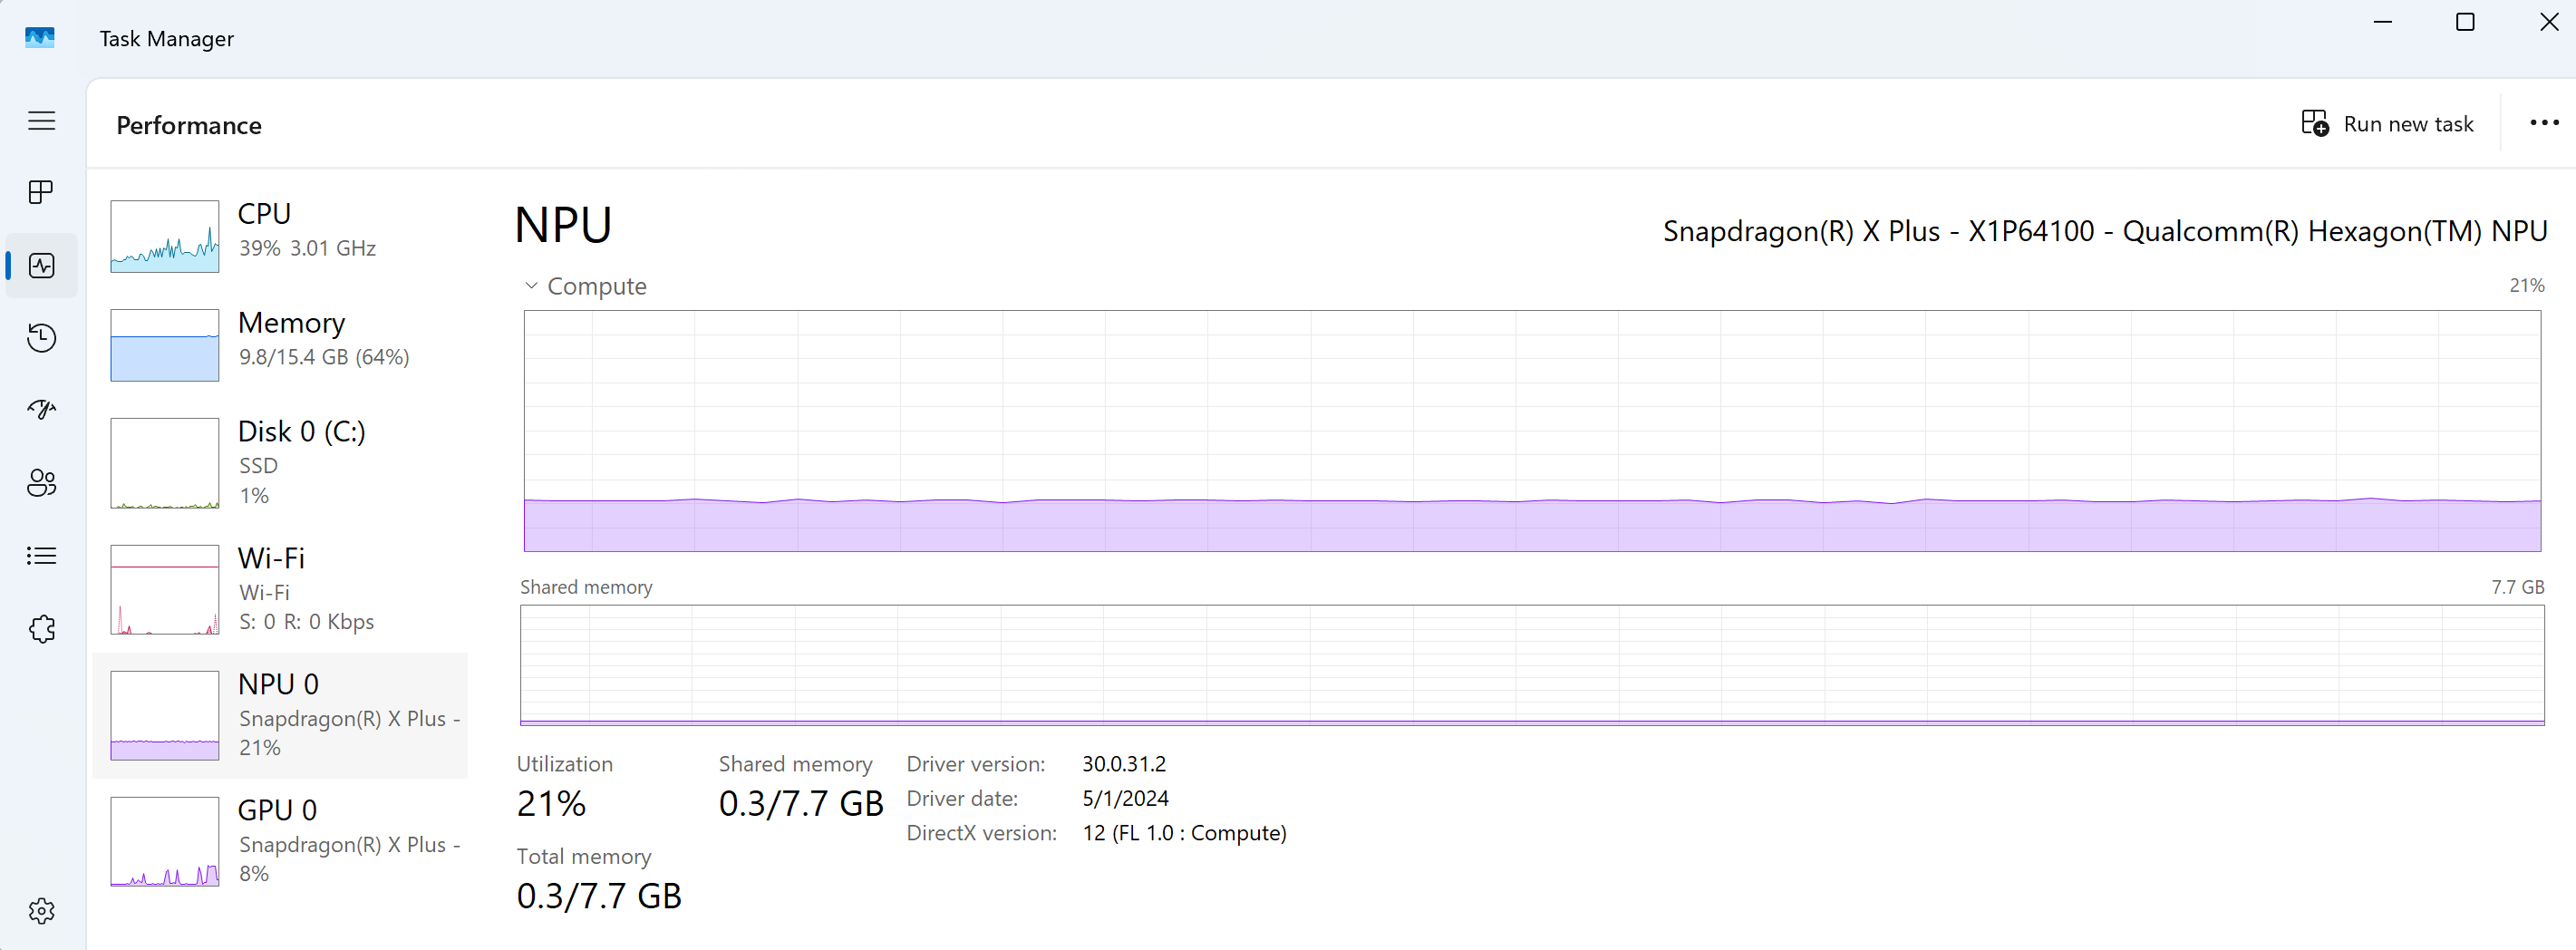Image resolution: width=2576 pixels, height=950 pixels.
Task: View Disk 0 (C:) details
Action: (280, 462)
